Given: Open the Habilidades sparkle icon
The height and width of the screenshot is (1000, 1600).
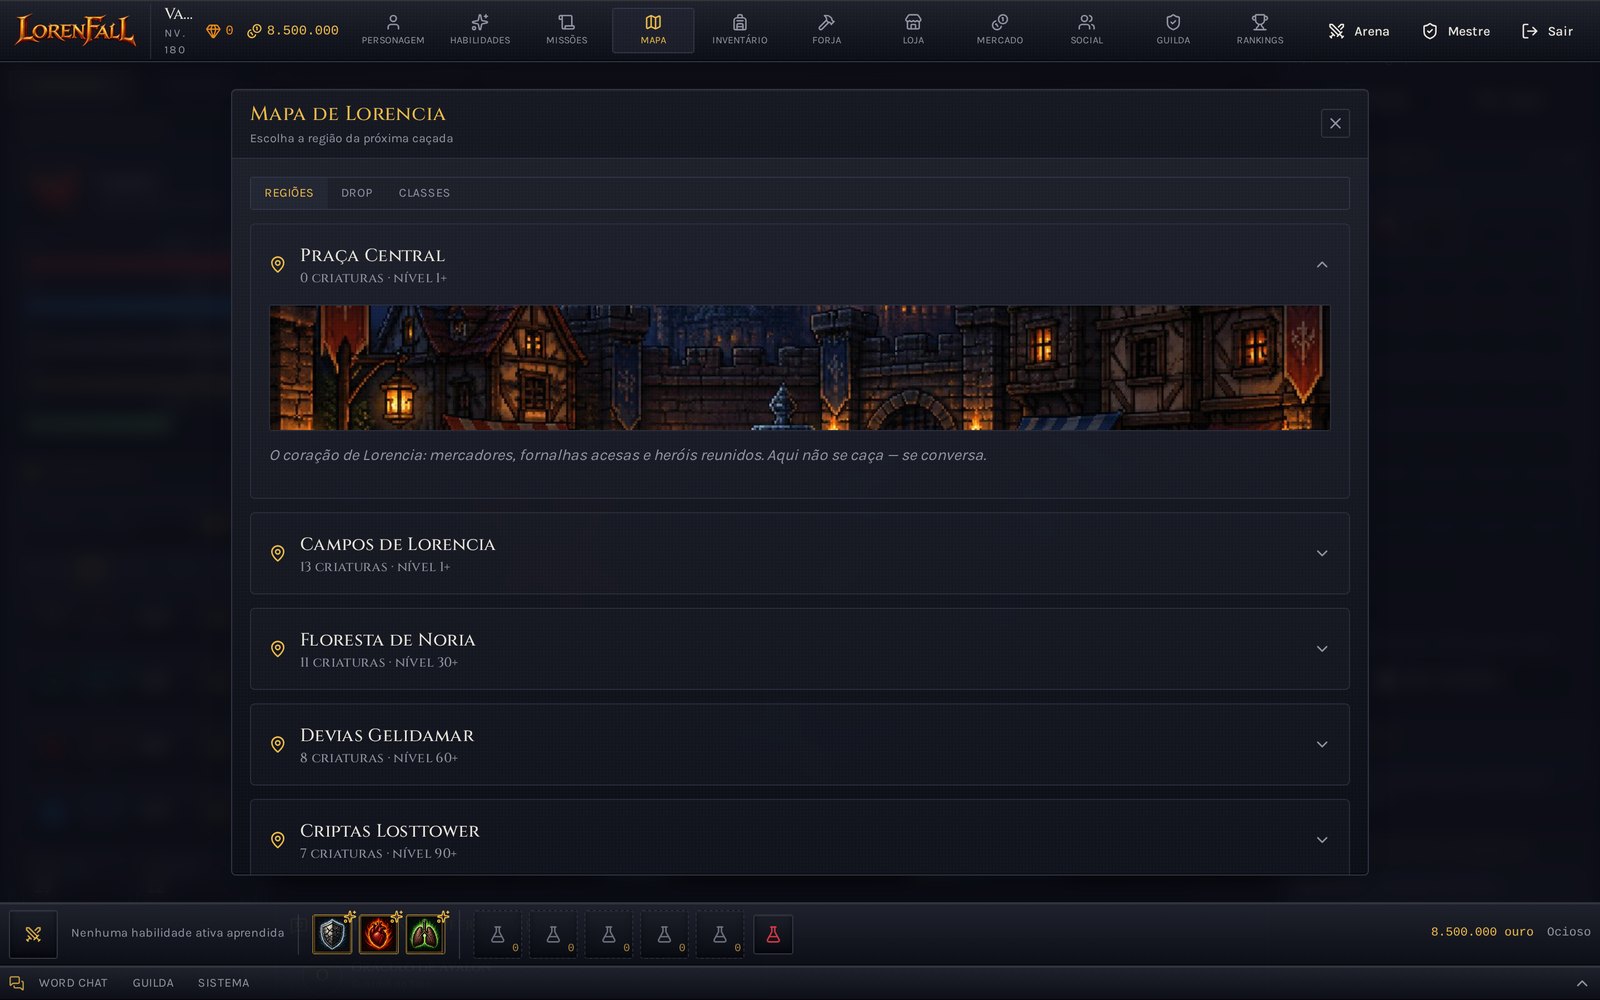Looking at the screenshot, I should (480, 22).
